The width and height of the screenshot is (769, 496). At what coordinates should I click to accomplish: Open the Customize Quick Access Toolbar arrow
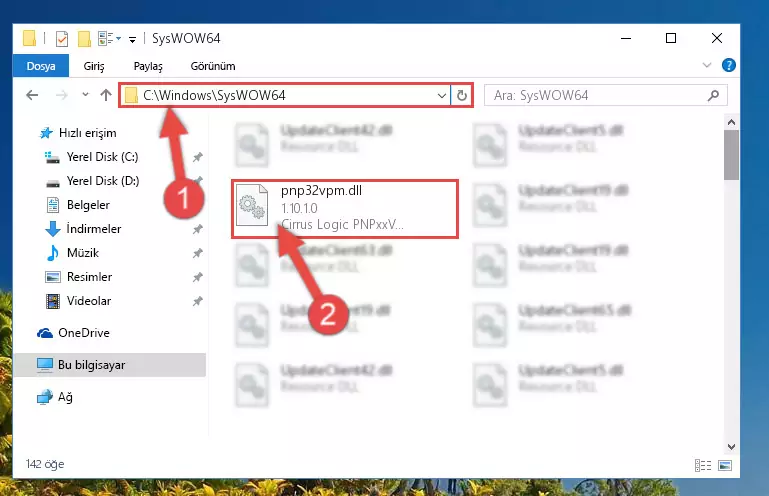(x=132, y=39)
